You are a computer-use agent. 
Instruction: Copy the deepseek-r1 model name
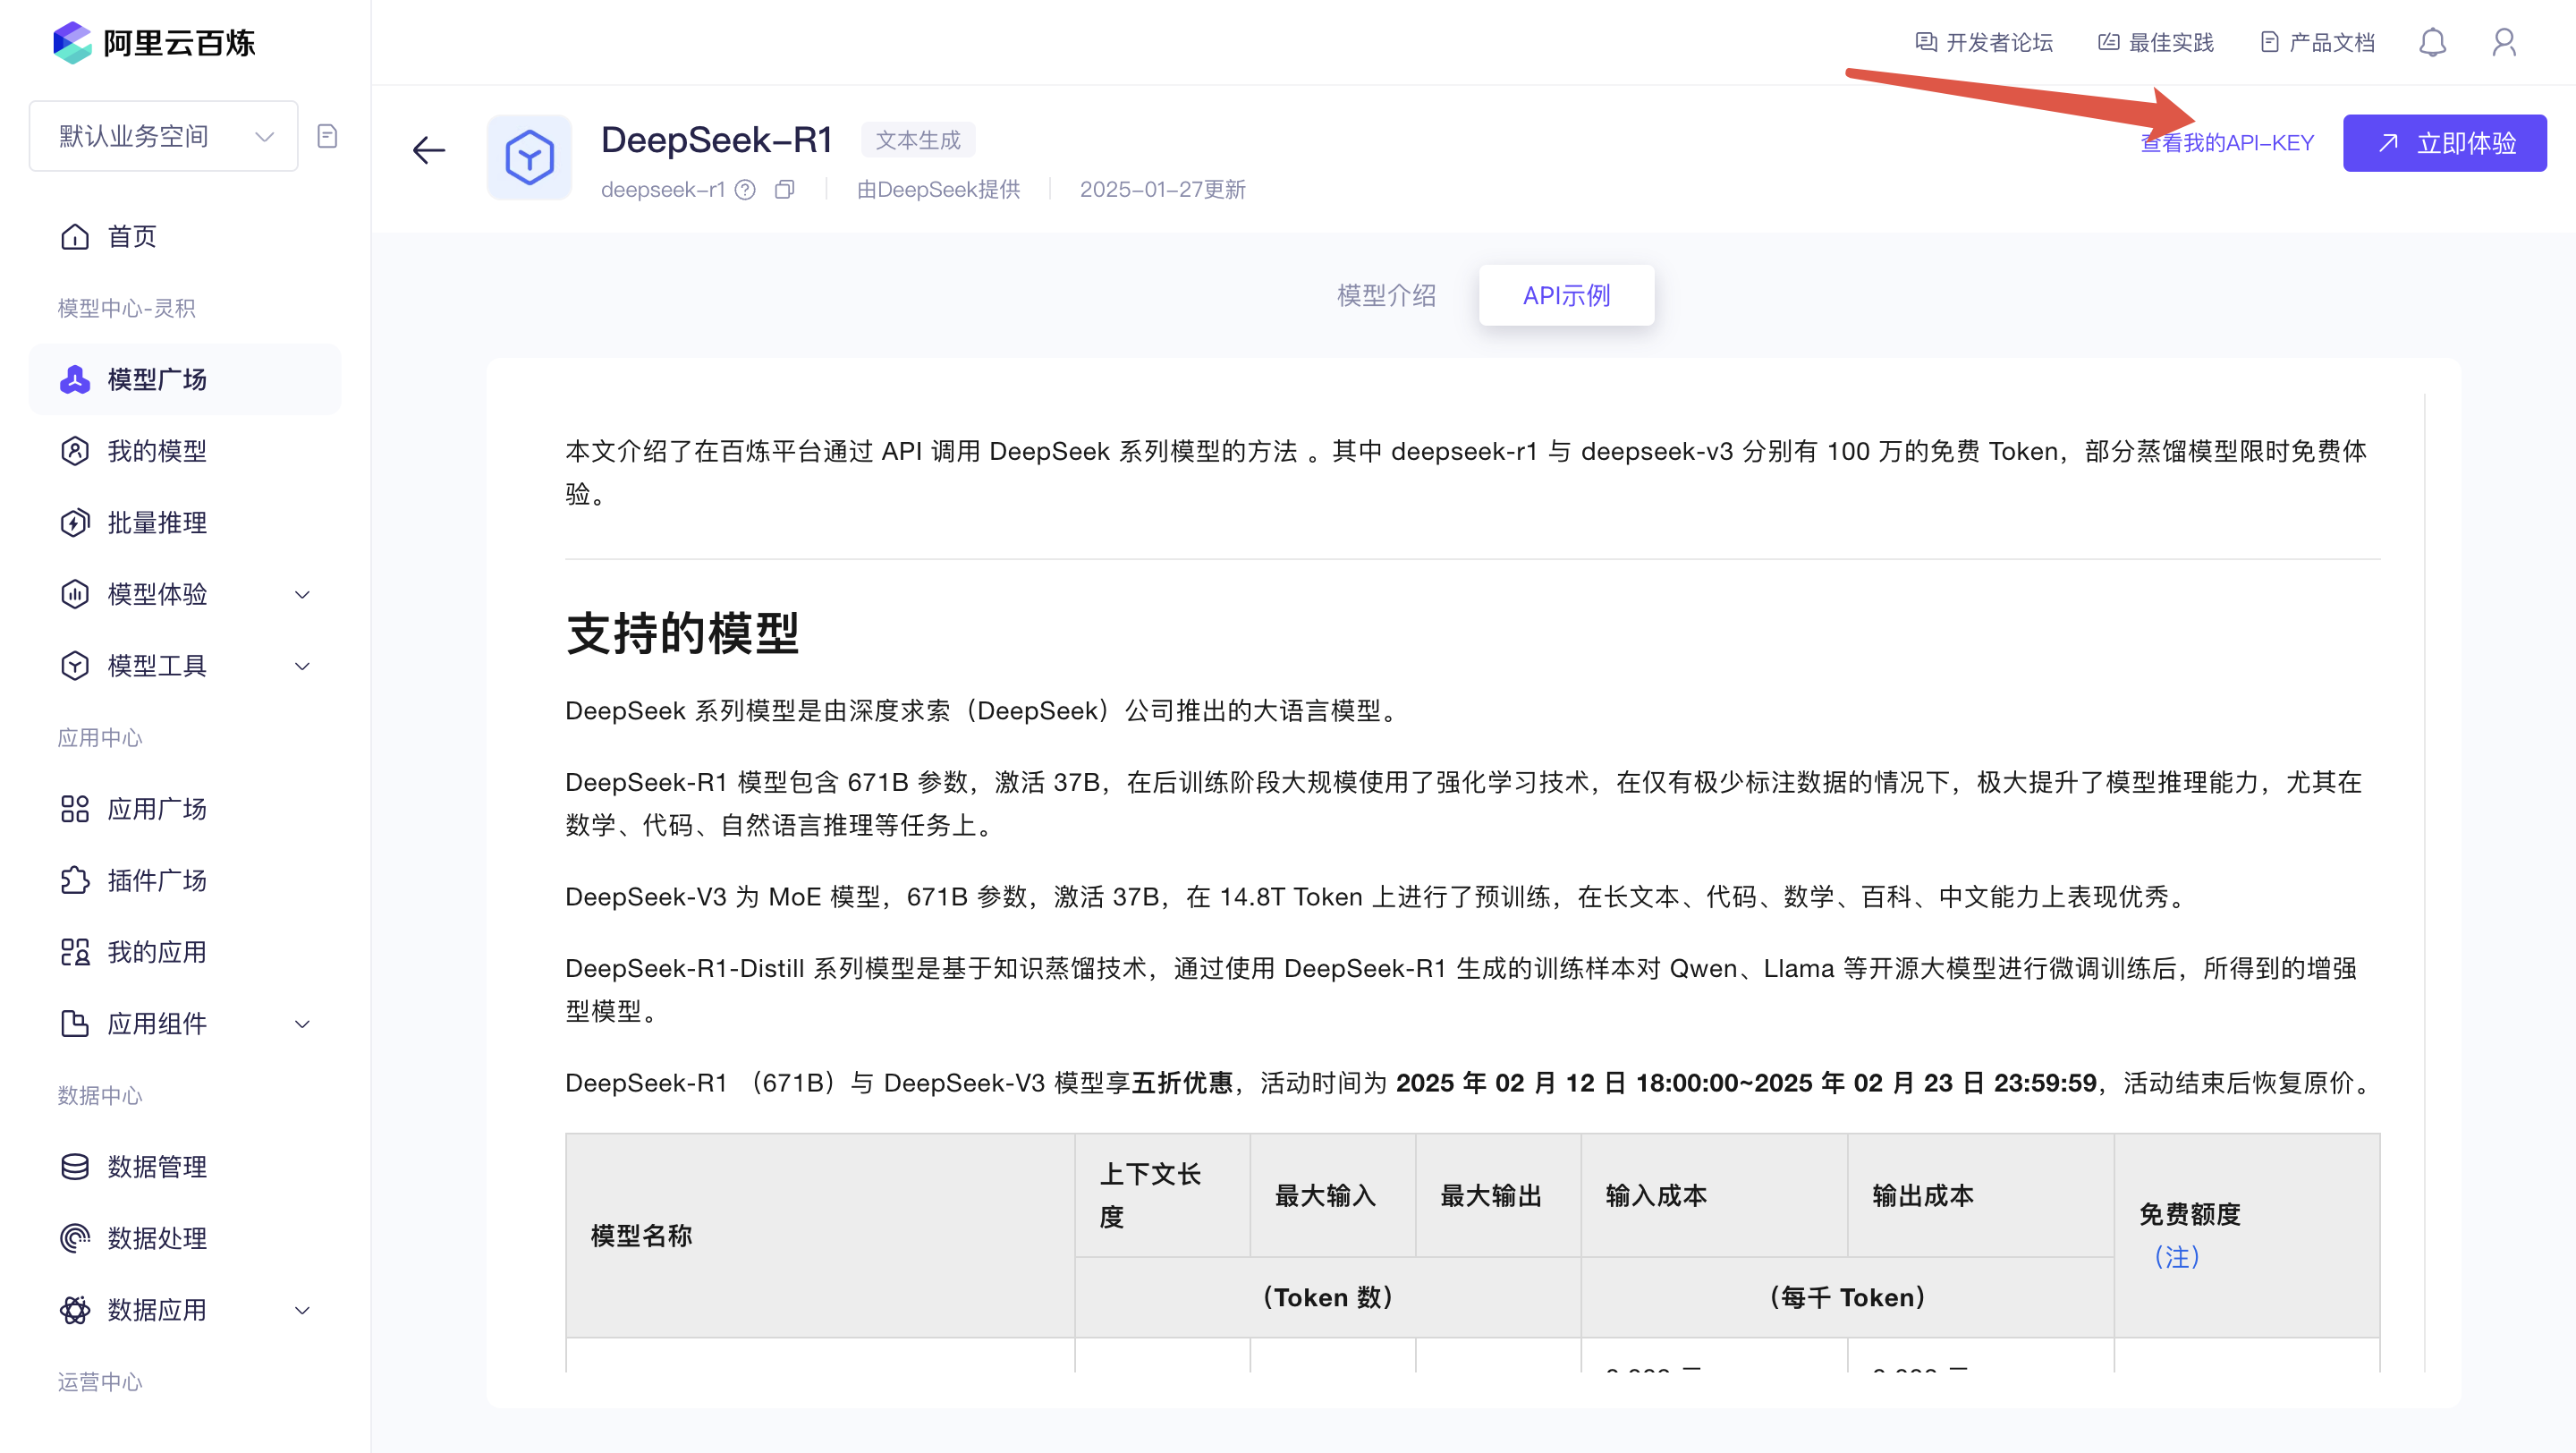tap(785, 190)
